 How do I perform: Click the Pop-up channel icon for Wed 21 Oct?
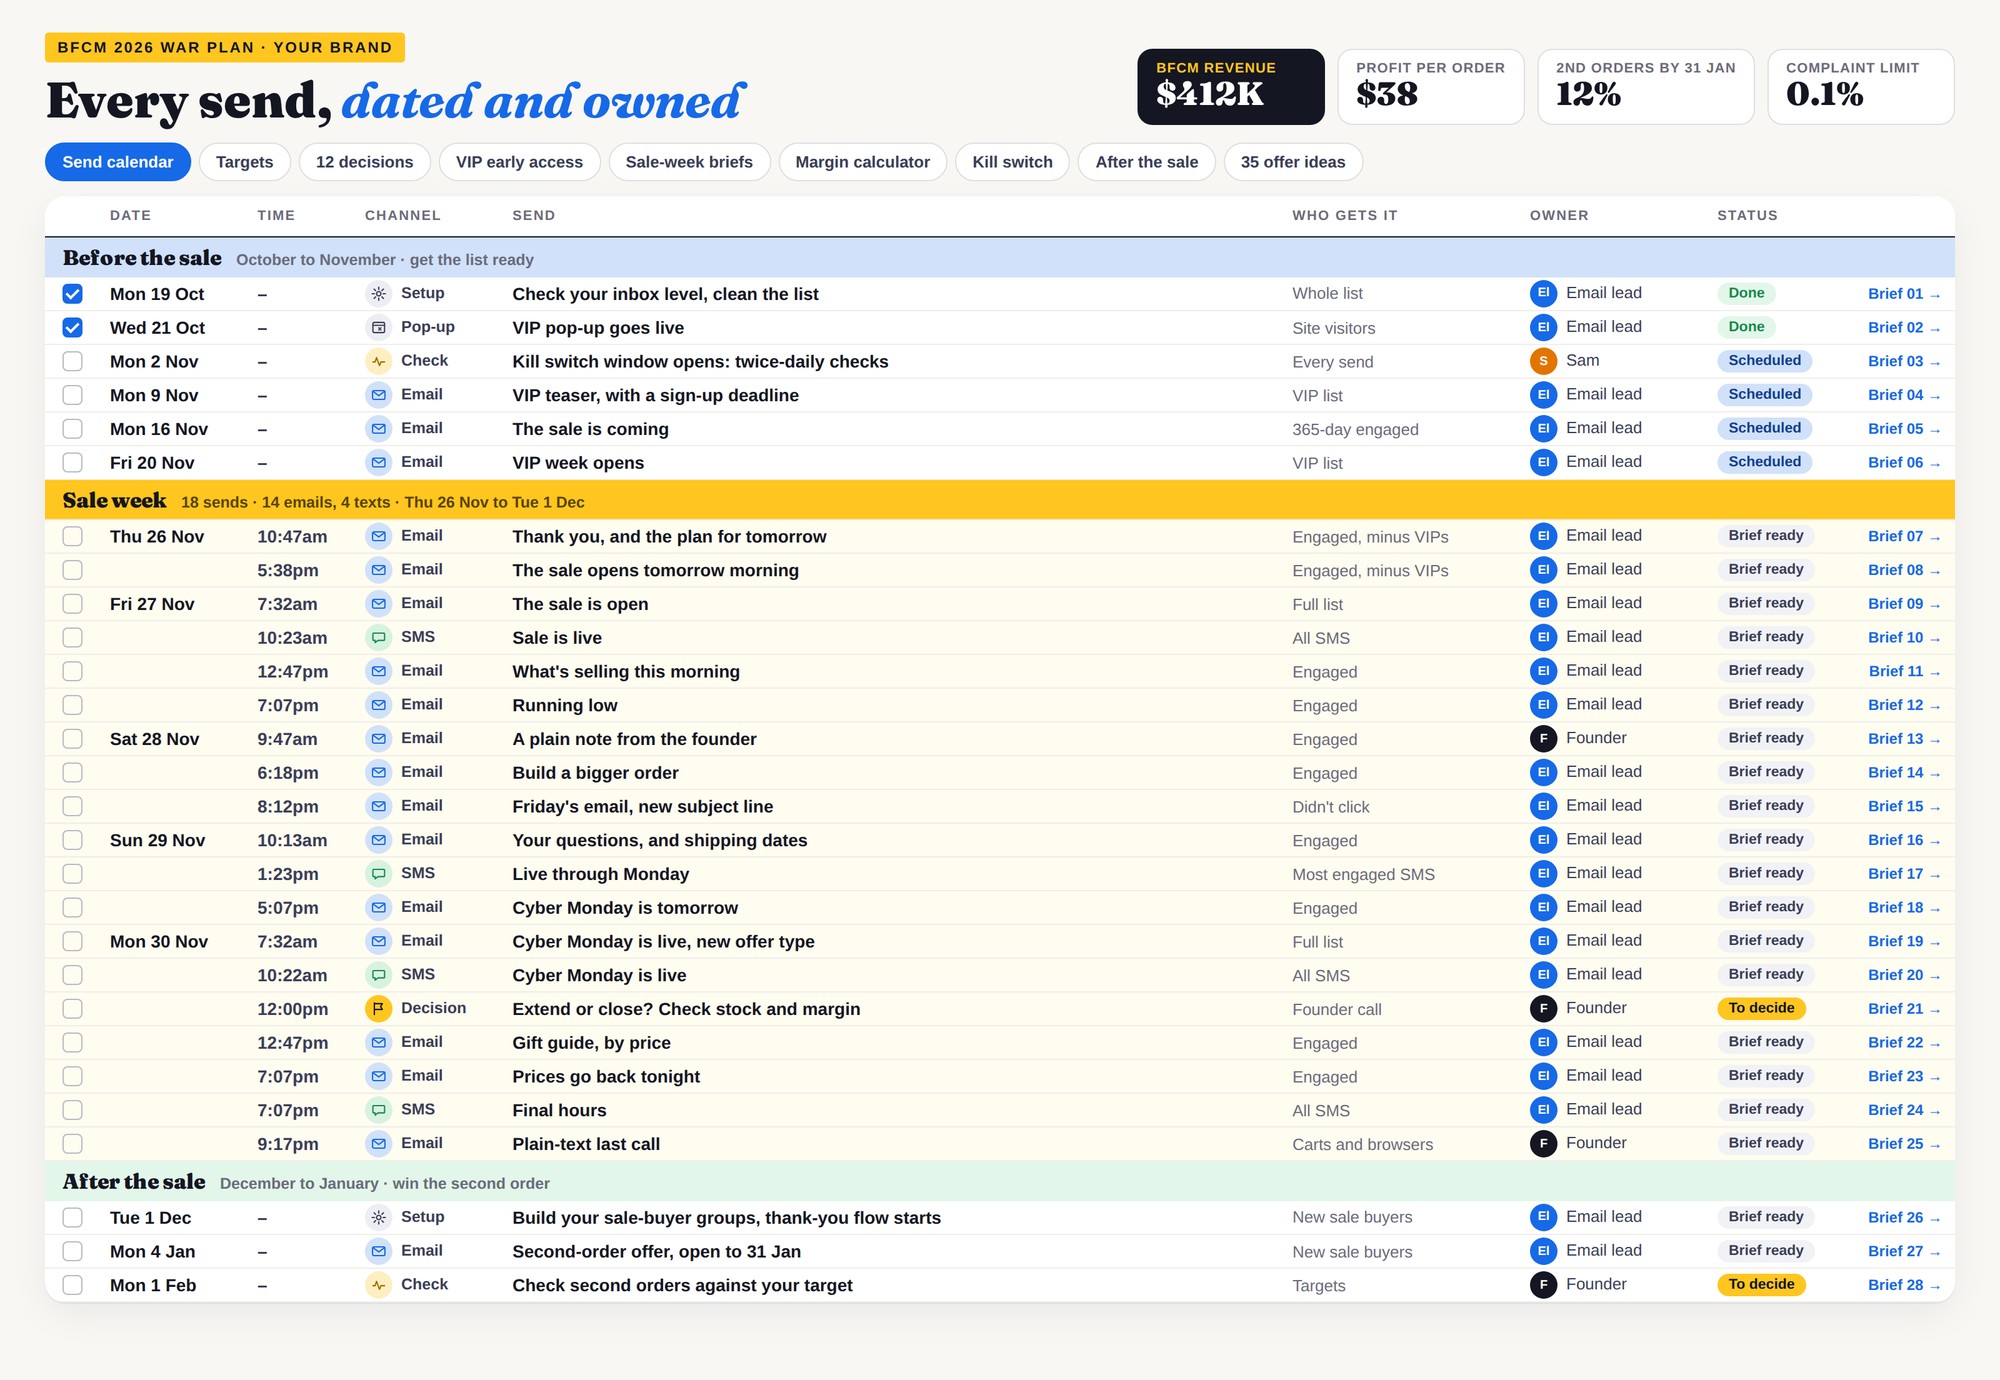(x=378, y=328)
